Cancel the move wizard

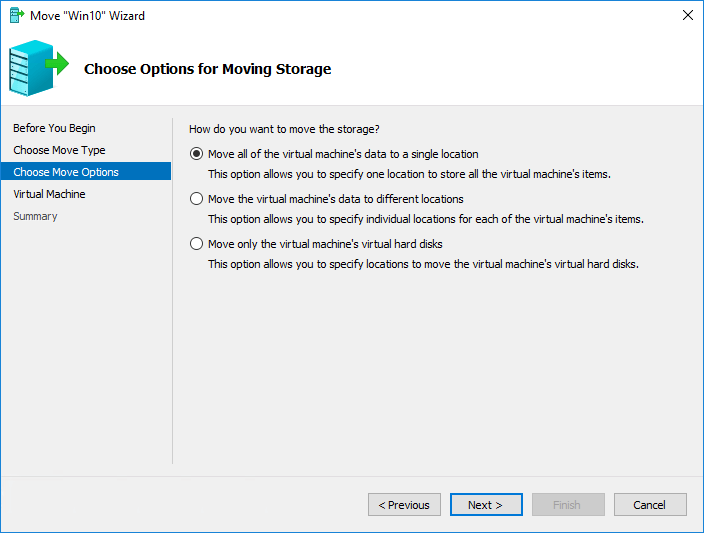pyautogui.click(x=650, y=505)
